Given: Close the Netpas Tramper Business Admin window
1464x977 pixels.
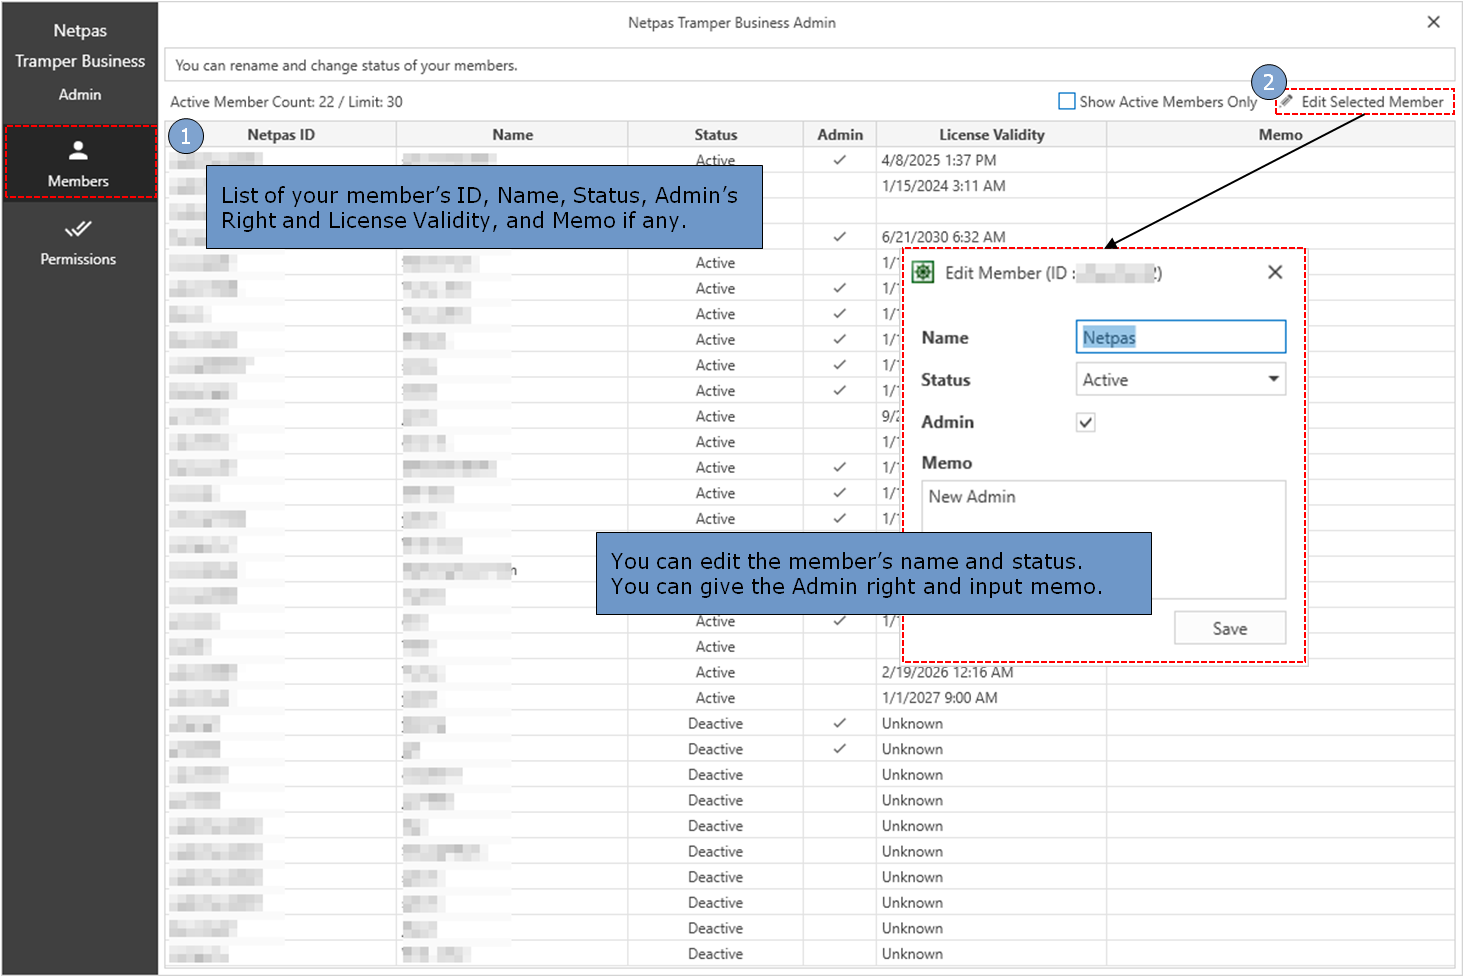Looking at the screenshot, I should [x=1433, y=22].
